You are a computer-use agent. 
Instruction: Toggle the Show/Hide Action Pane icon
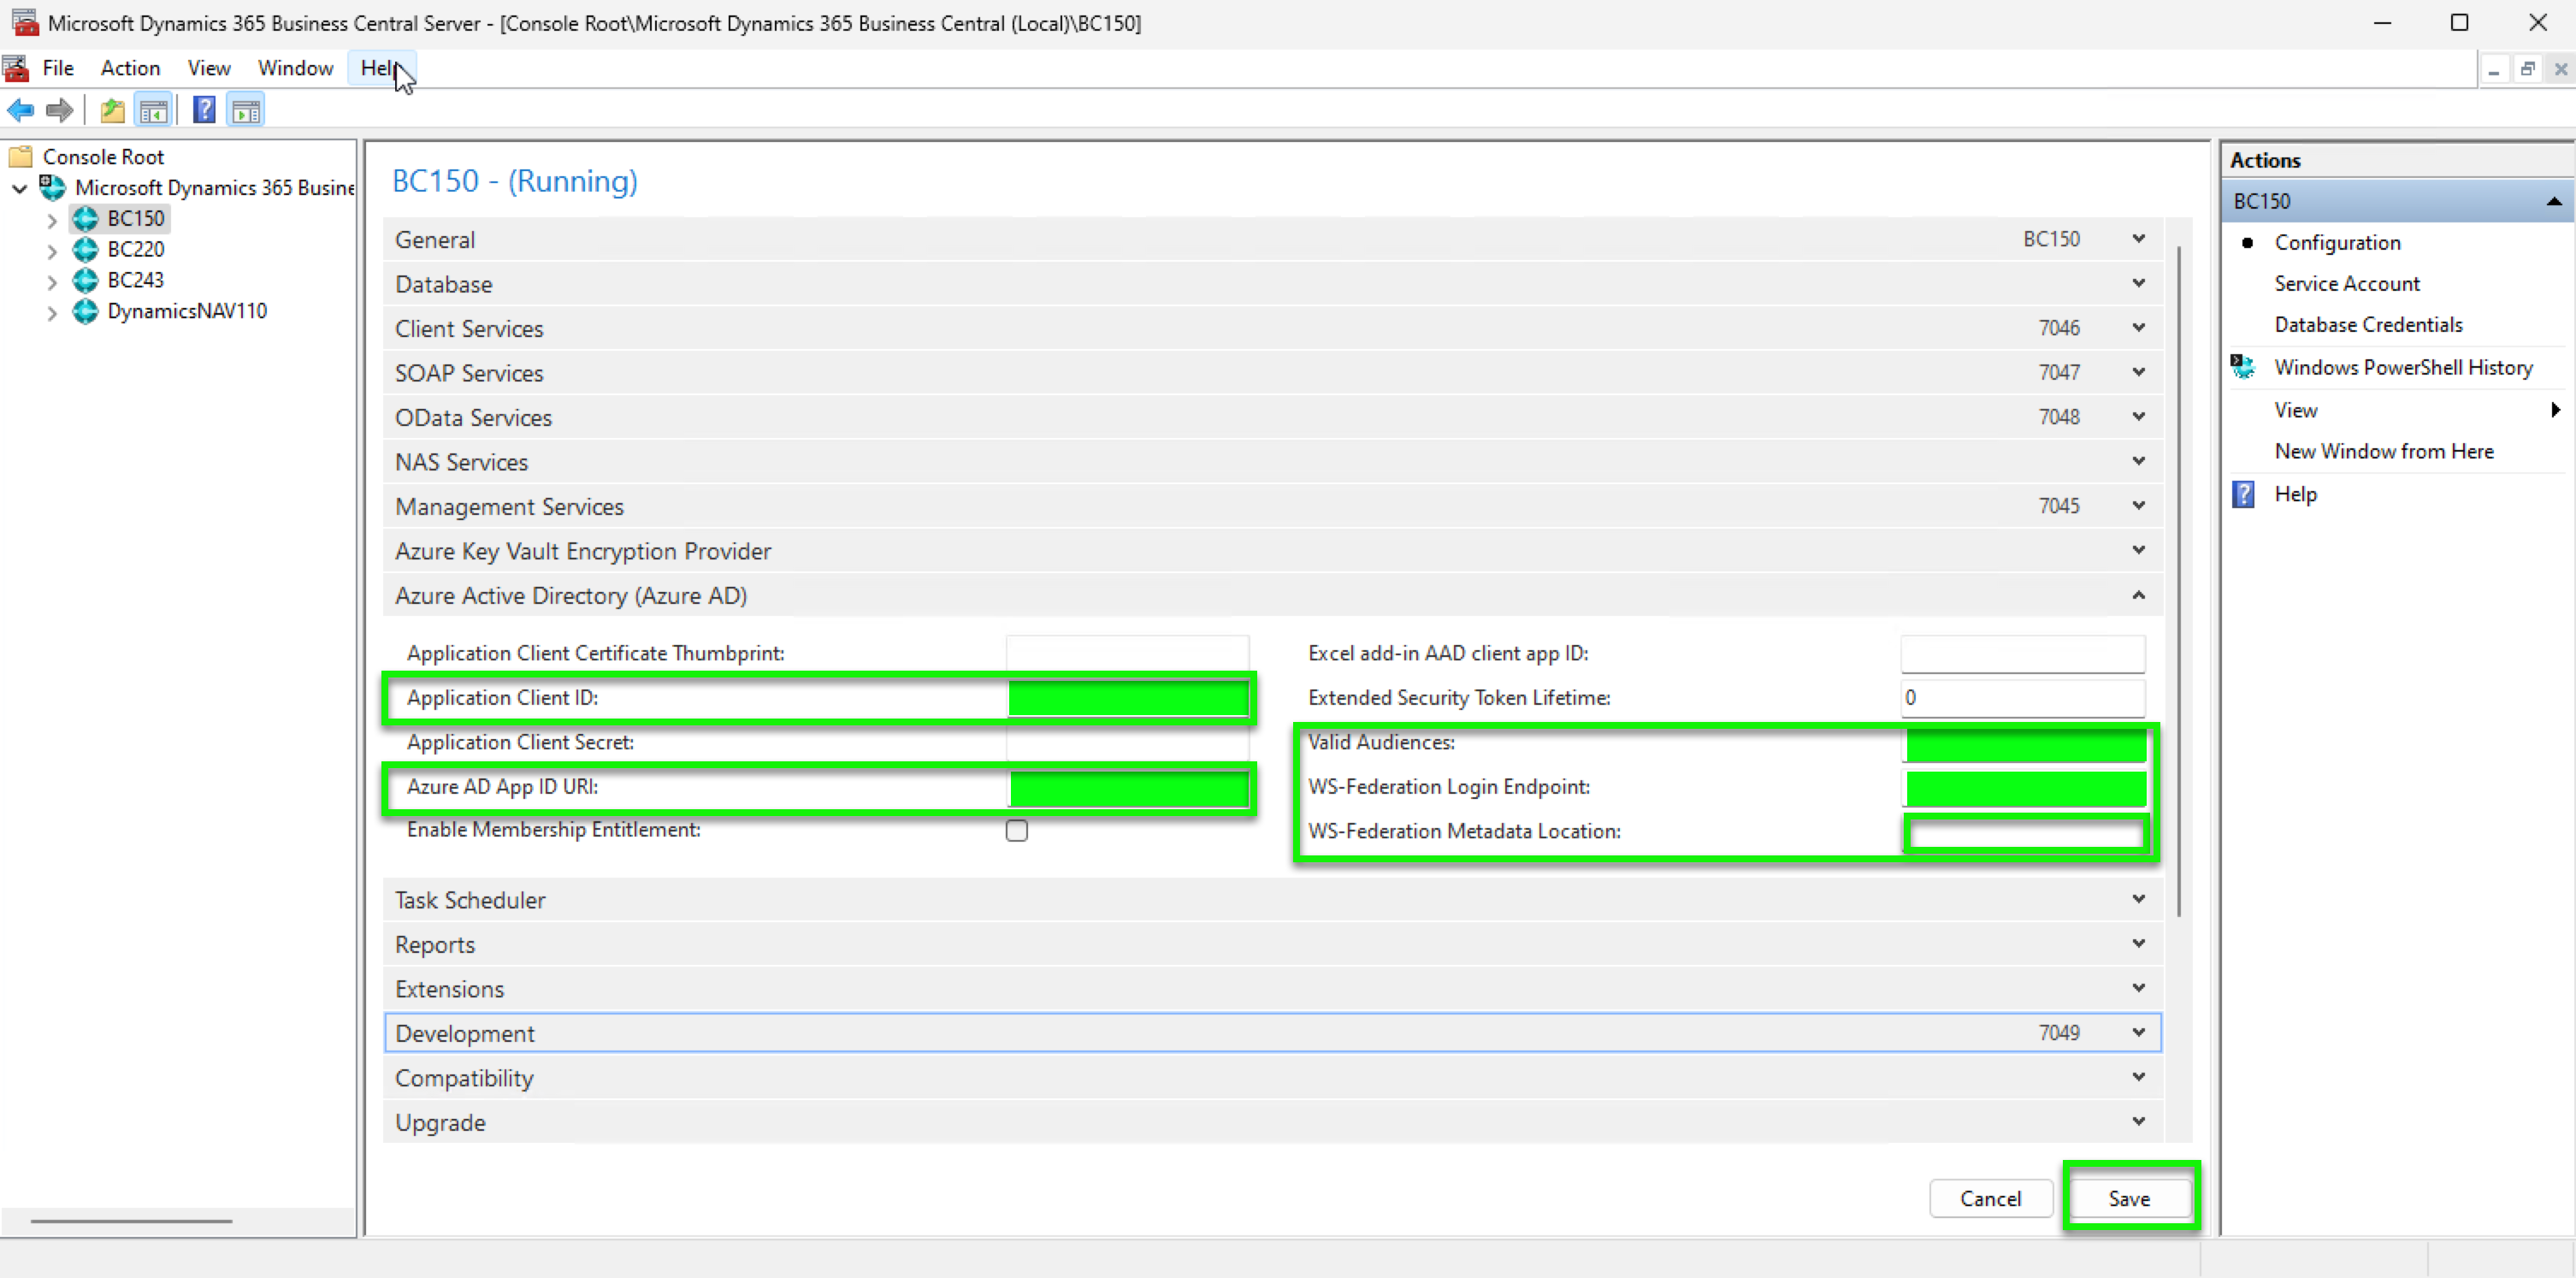[x=246, y=110]
